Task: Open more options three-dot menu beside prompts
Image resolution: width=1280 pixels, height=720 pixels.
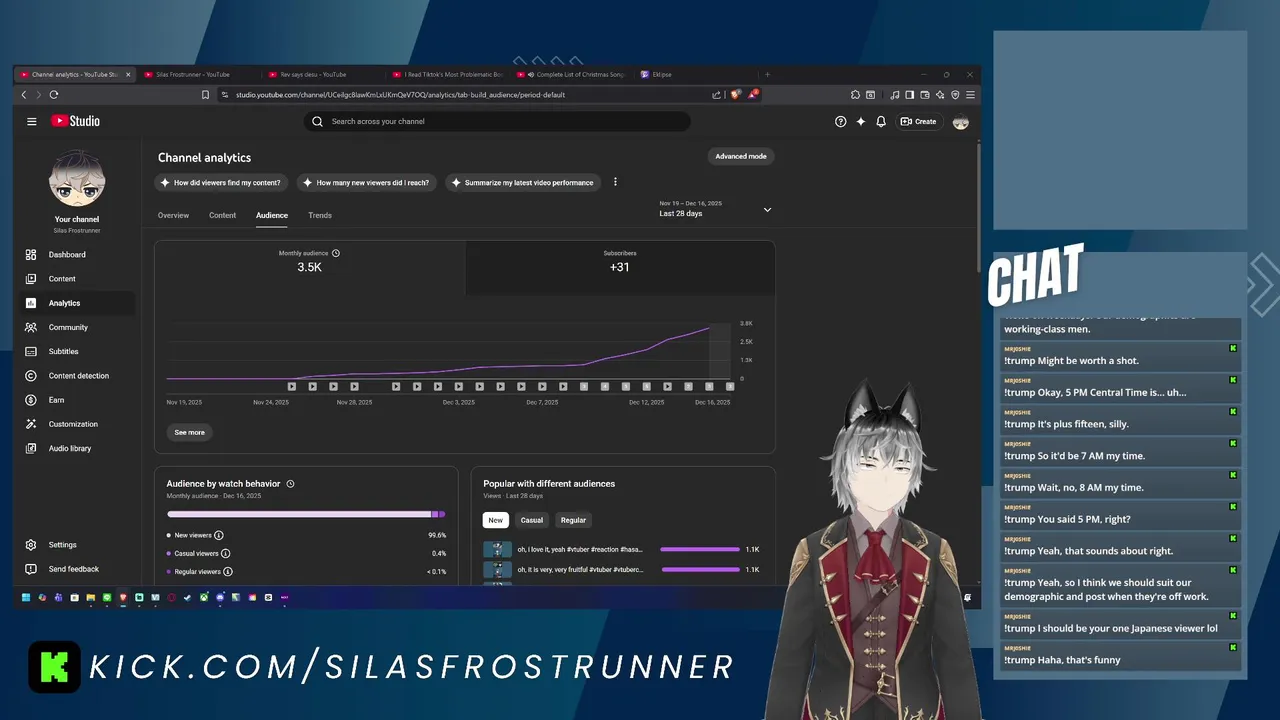Action: coord(615,182)
